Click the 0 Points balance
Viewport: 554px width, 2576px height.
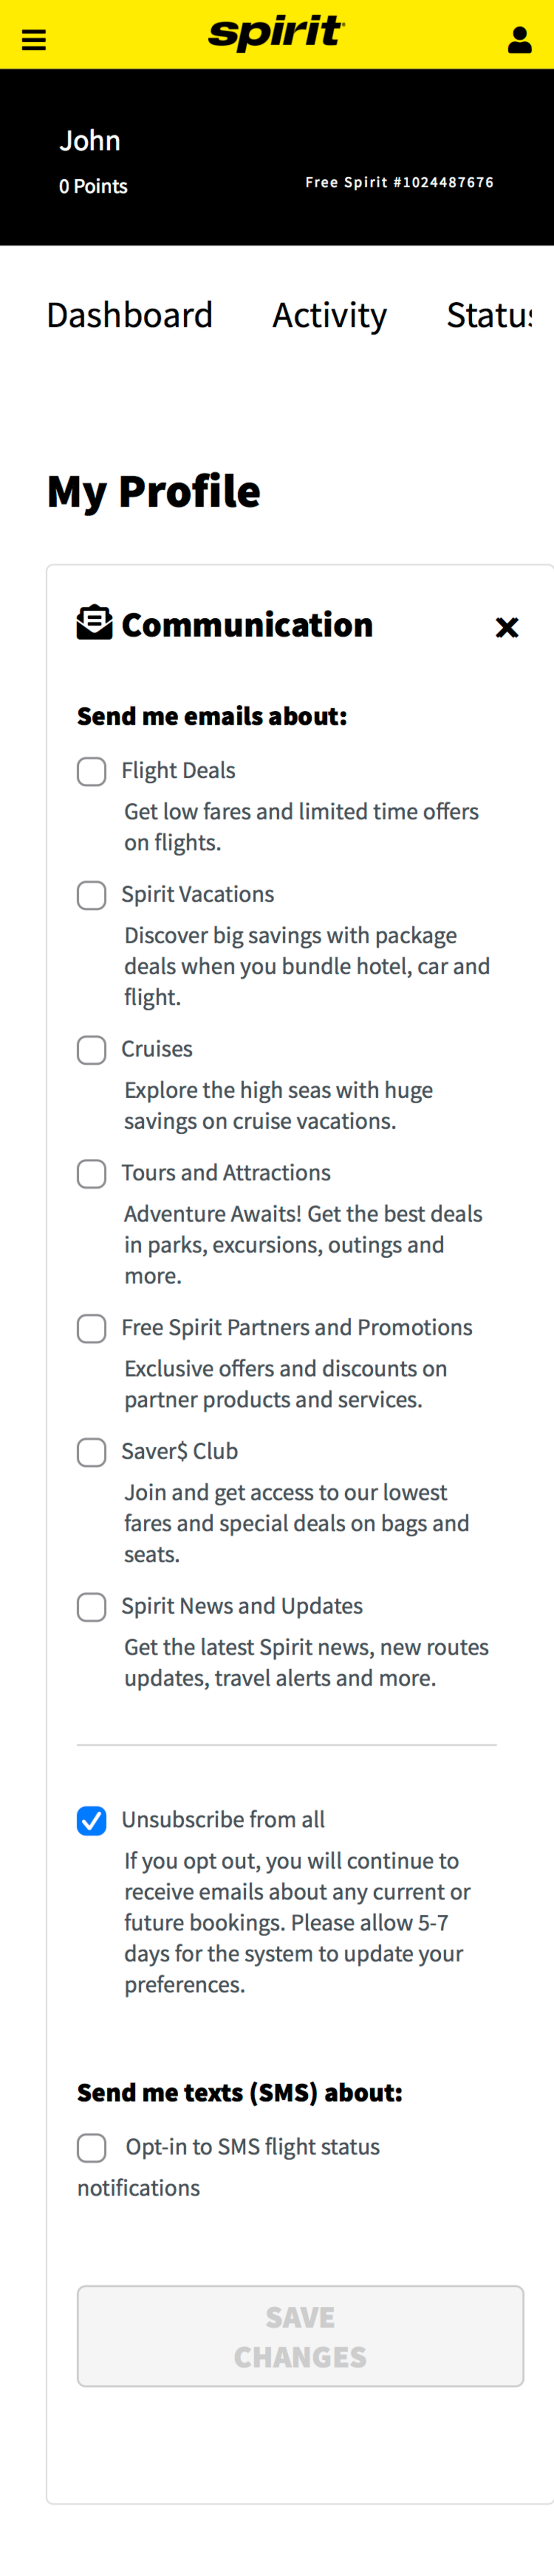pos(93,186)
